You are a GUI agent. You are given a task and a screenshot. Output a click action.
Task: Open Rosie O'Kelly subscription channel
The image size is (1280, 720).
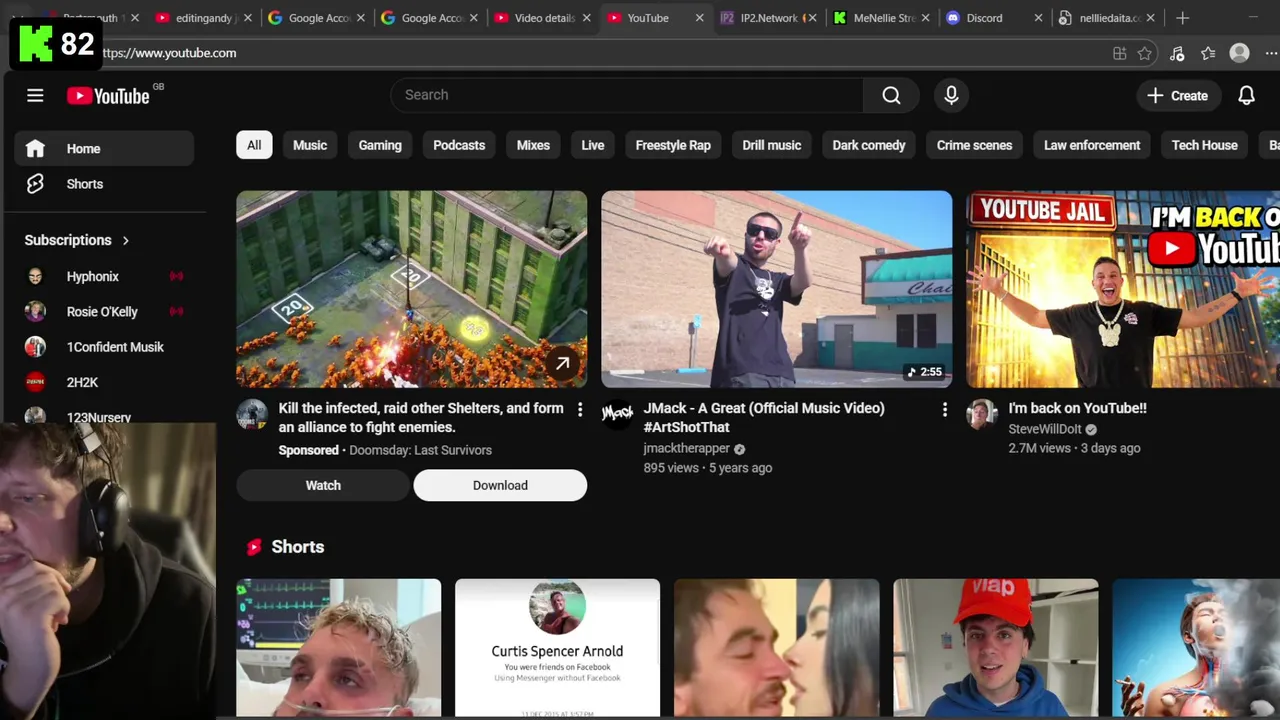click(x=104, y=312)
